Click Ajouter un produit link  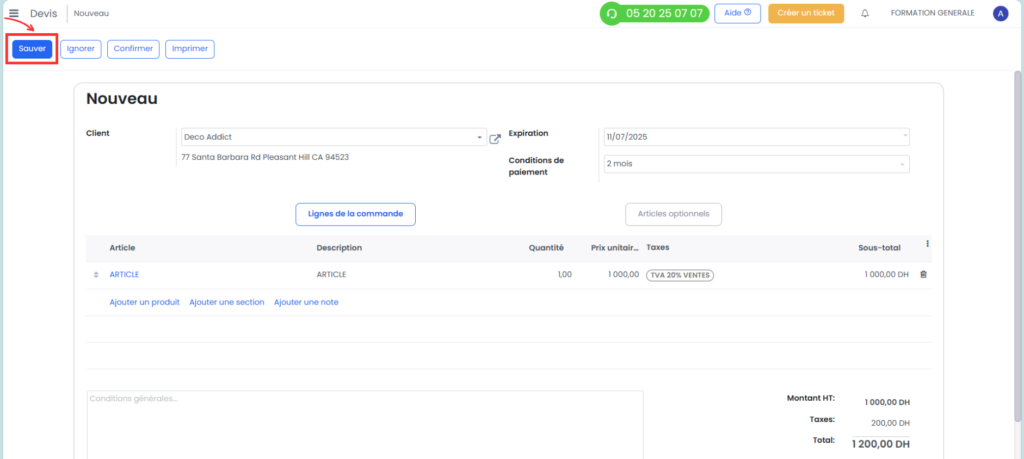pos(144,302)
